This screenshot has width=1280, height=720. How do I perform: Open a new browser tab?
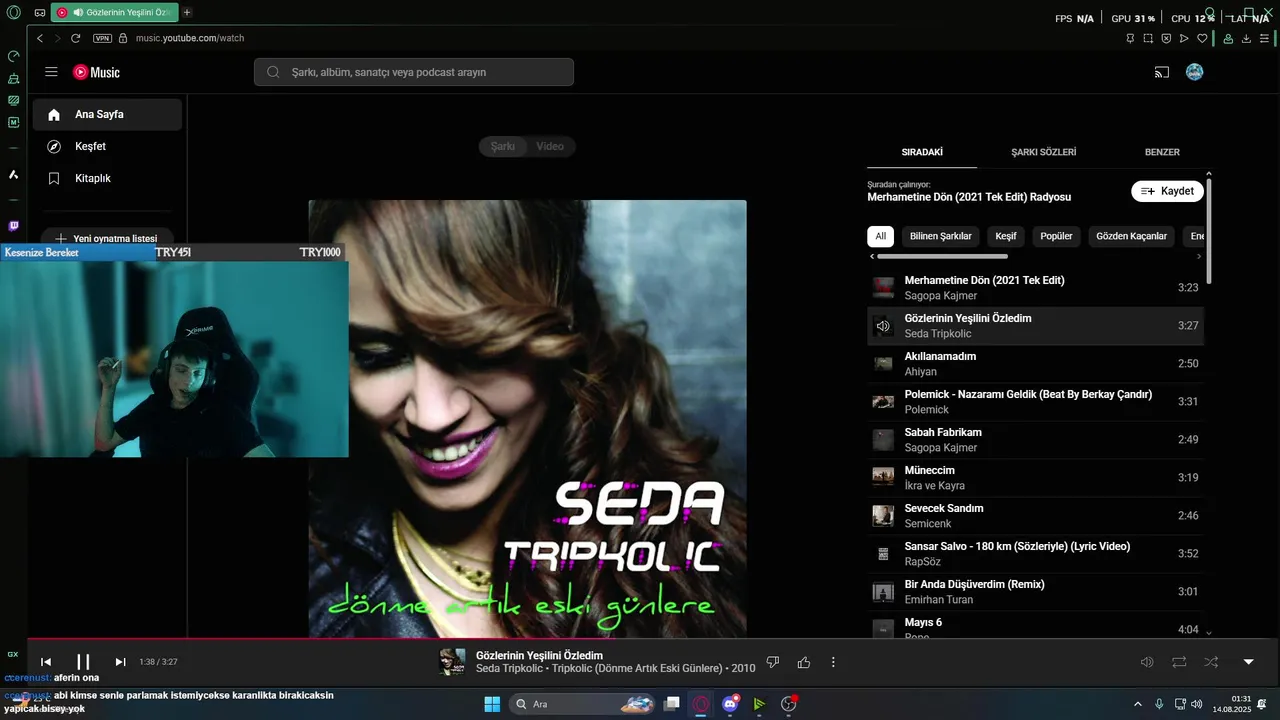click(x=187, y=13)
